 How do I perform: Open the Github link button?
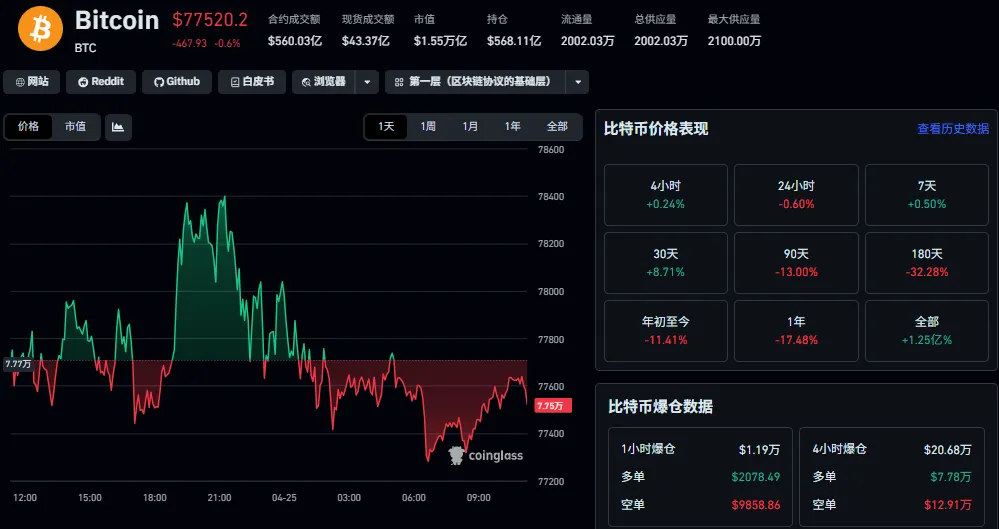(176, 82)
